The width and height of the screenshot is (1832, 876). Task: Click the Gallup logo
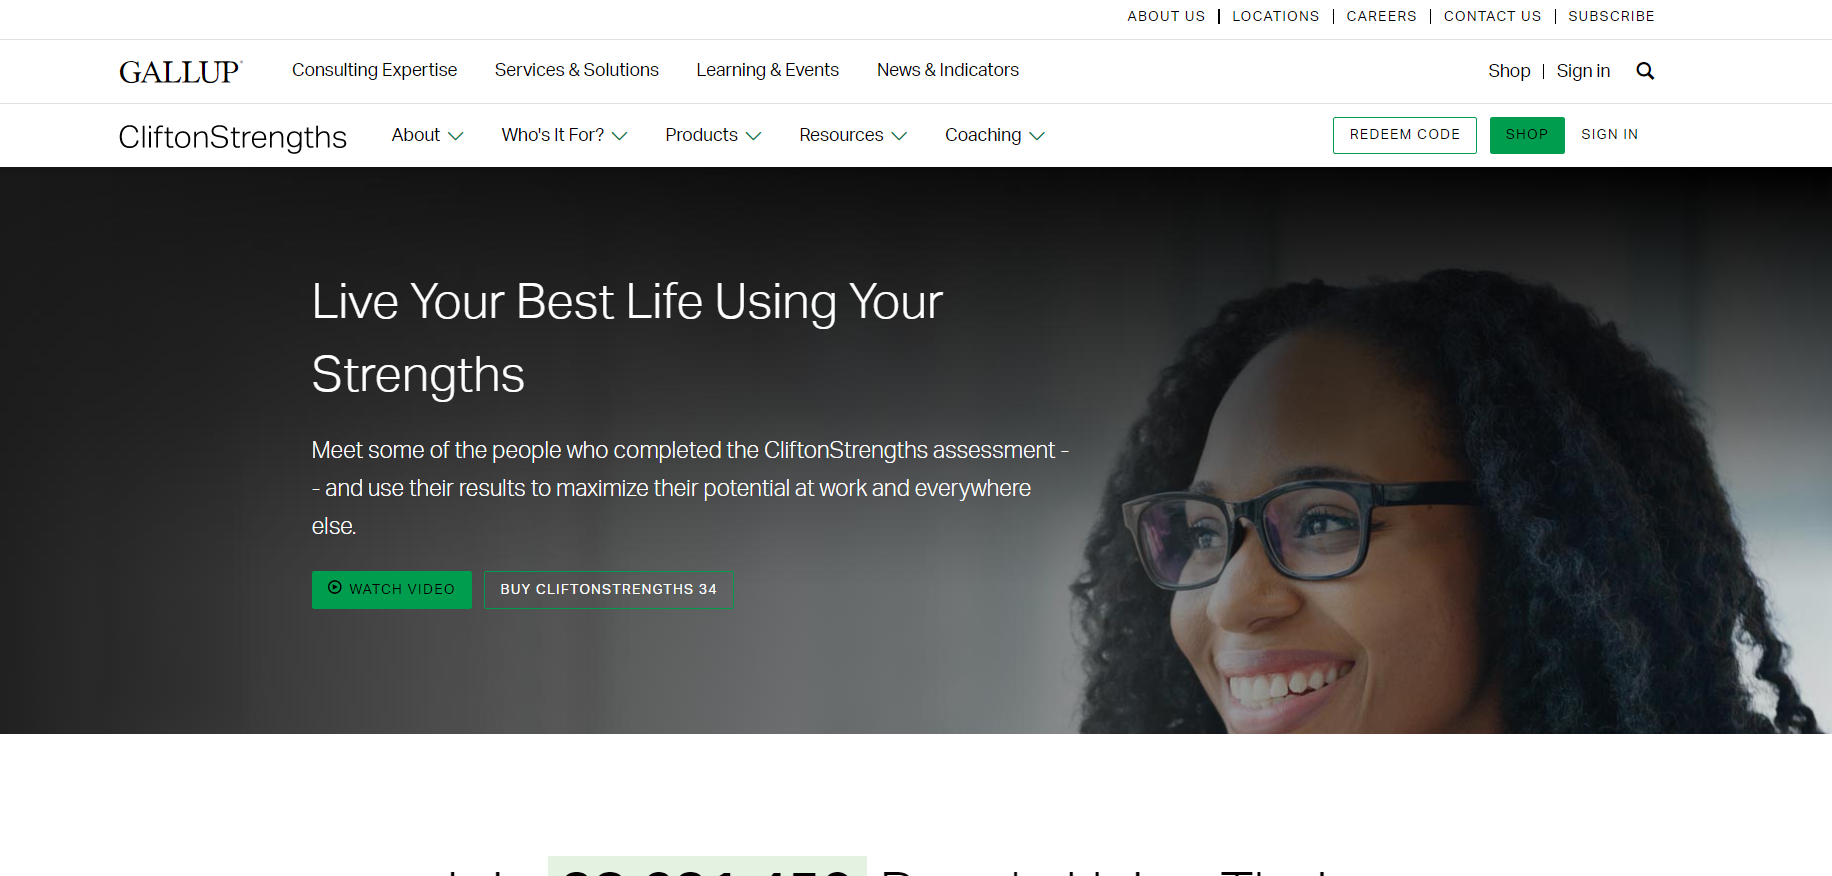point(181,72)
